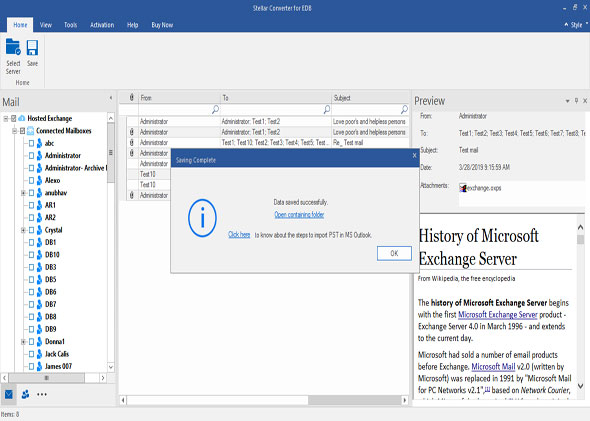Click the search magnifier in Subject column

tap(404, 109)
